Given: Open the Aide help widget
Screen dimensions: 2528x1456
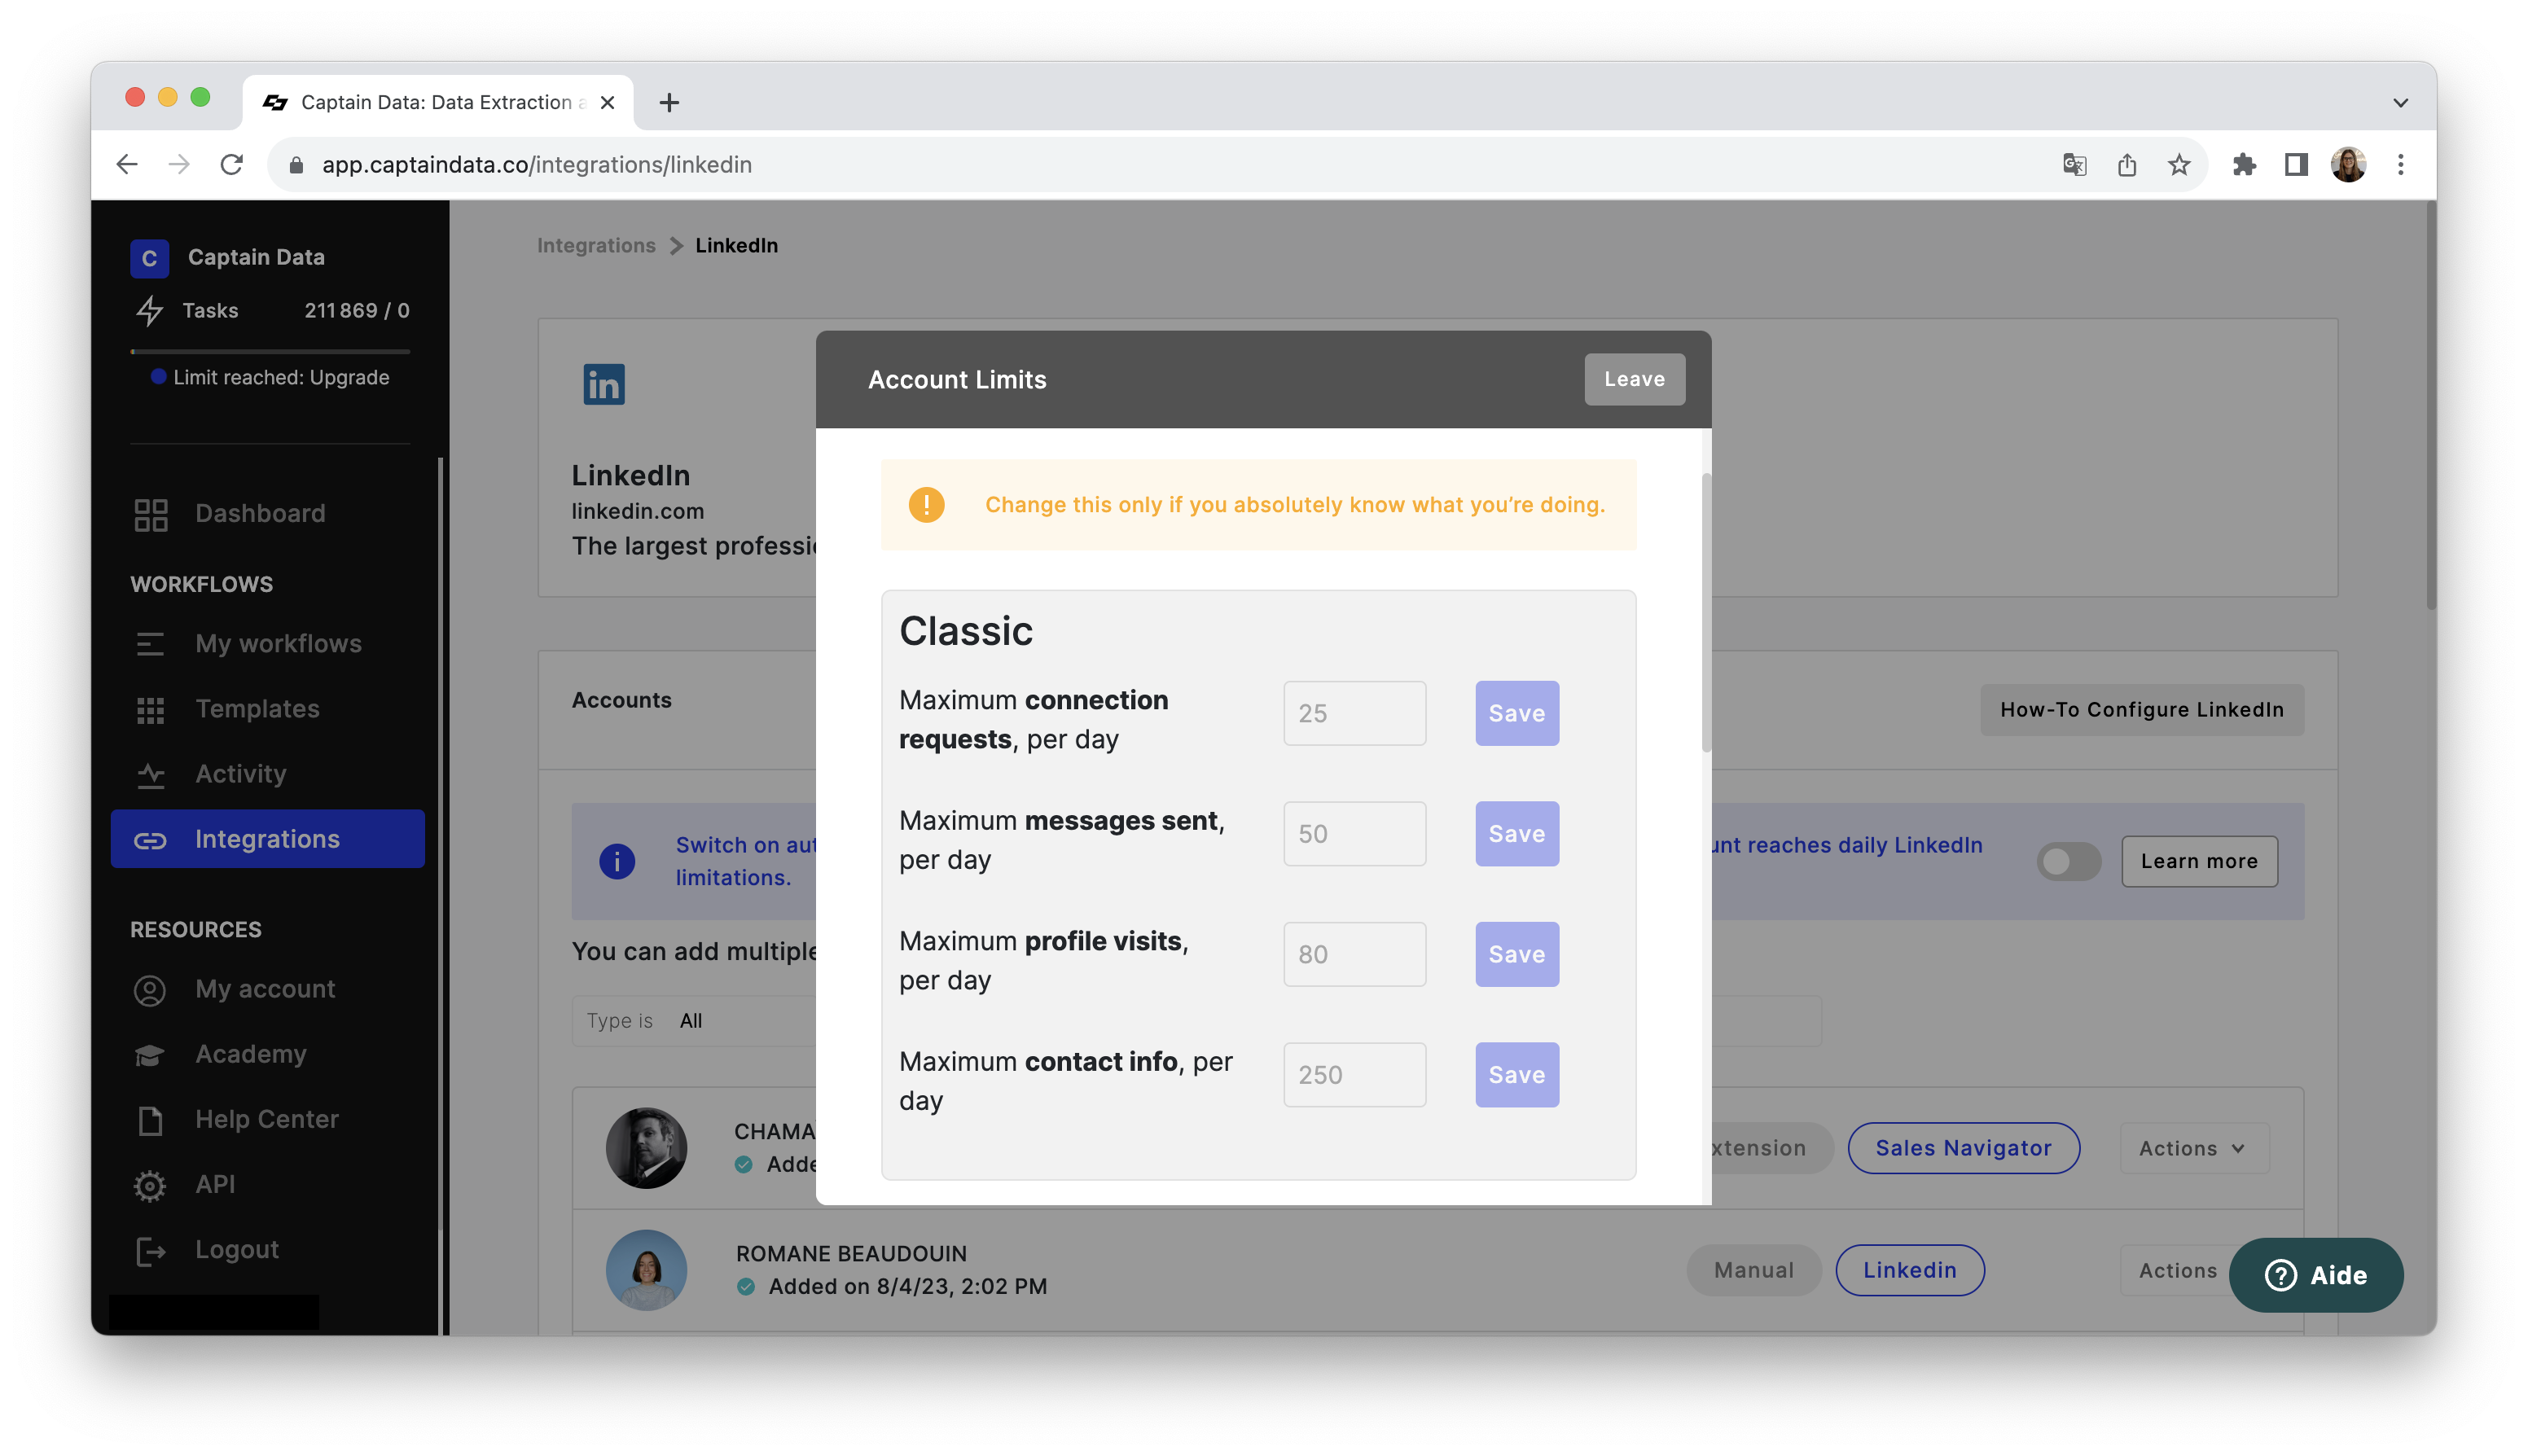Looking at the screenshot, I should click(x=2315, y=1275).
